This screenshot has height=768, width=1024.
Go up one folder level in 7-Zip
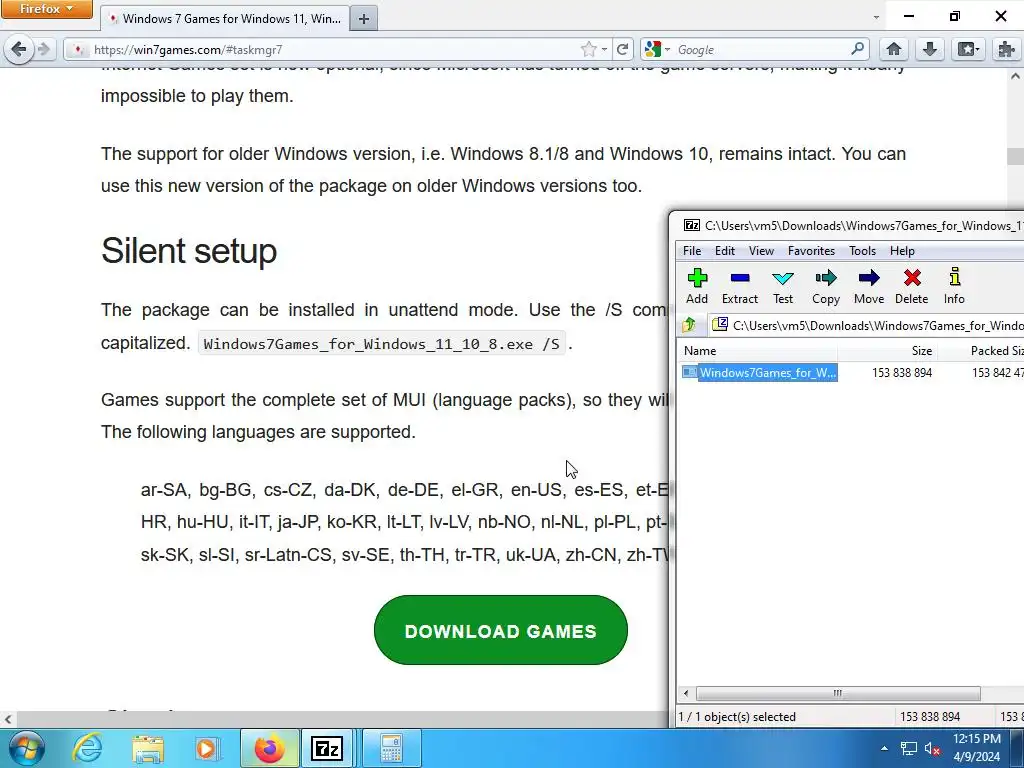pyautogui.click(x=689, y=325)
